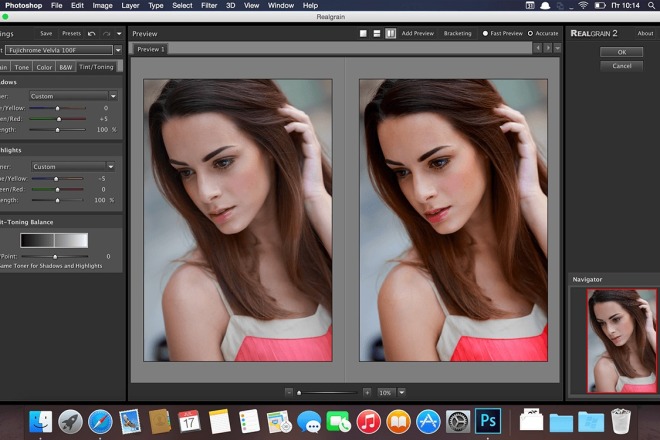This screenshot has width=660, height=440.
Task: Click the Bracketing button
Action: pyautogui.click(x=457, y=33)
